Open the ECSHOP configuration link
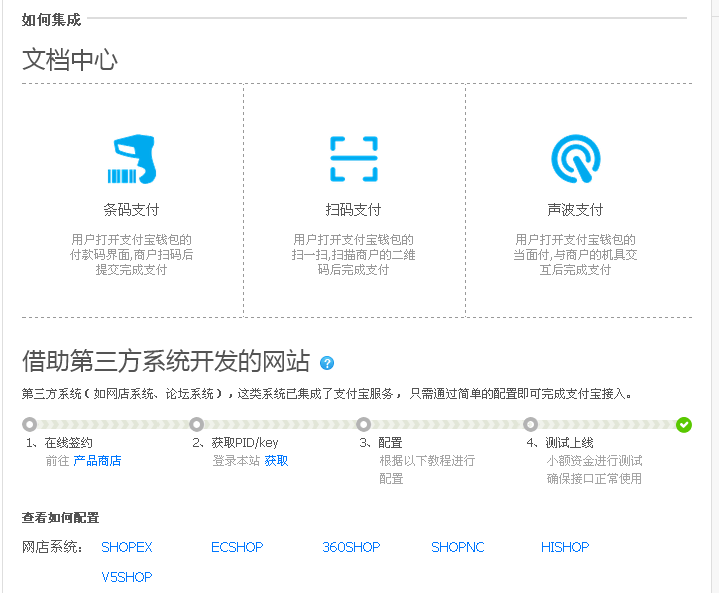The height and width of the screenshot is (593, 719). click(237, 547)
